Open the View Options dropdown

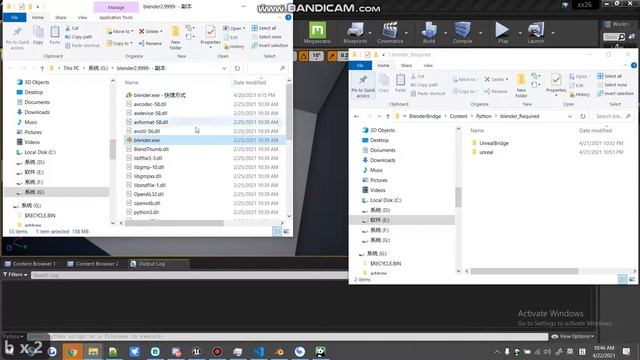pos(572,336)
